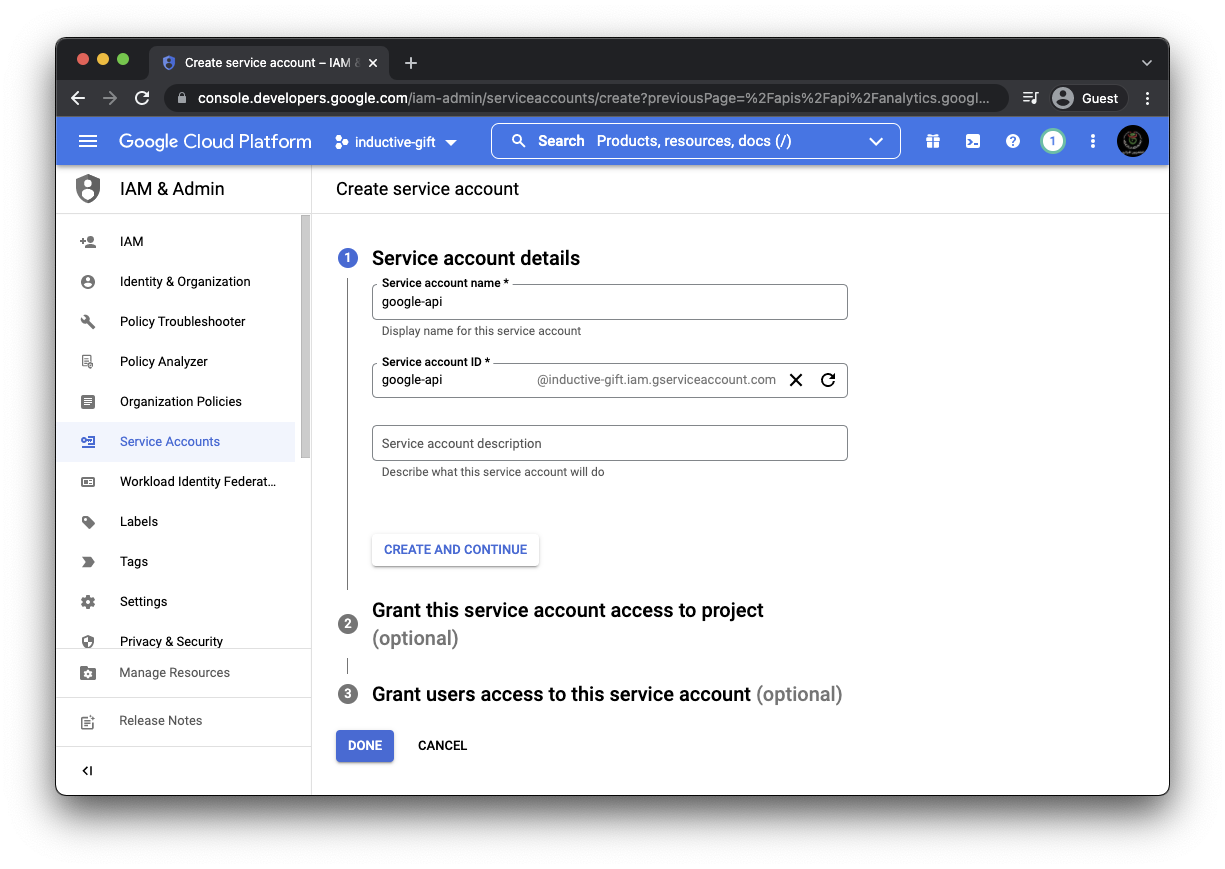Image resolution: width=1225 pixels, height=869 pixels.
Task: Click the Service account name field
Action: 610,302
